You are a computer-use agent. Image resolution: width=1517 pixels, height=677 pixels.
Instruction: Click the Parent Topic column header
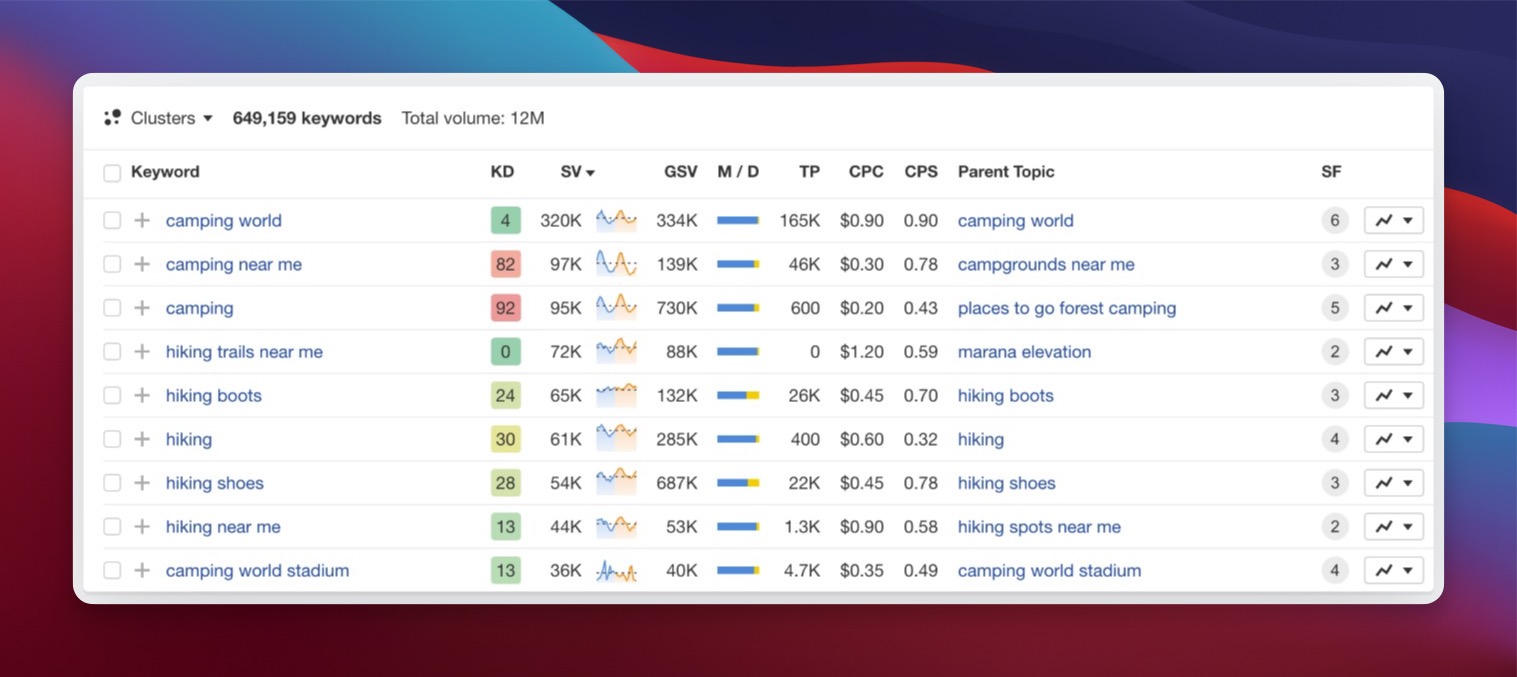click(1006, 171)
